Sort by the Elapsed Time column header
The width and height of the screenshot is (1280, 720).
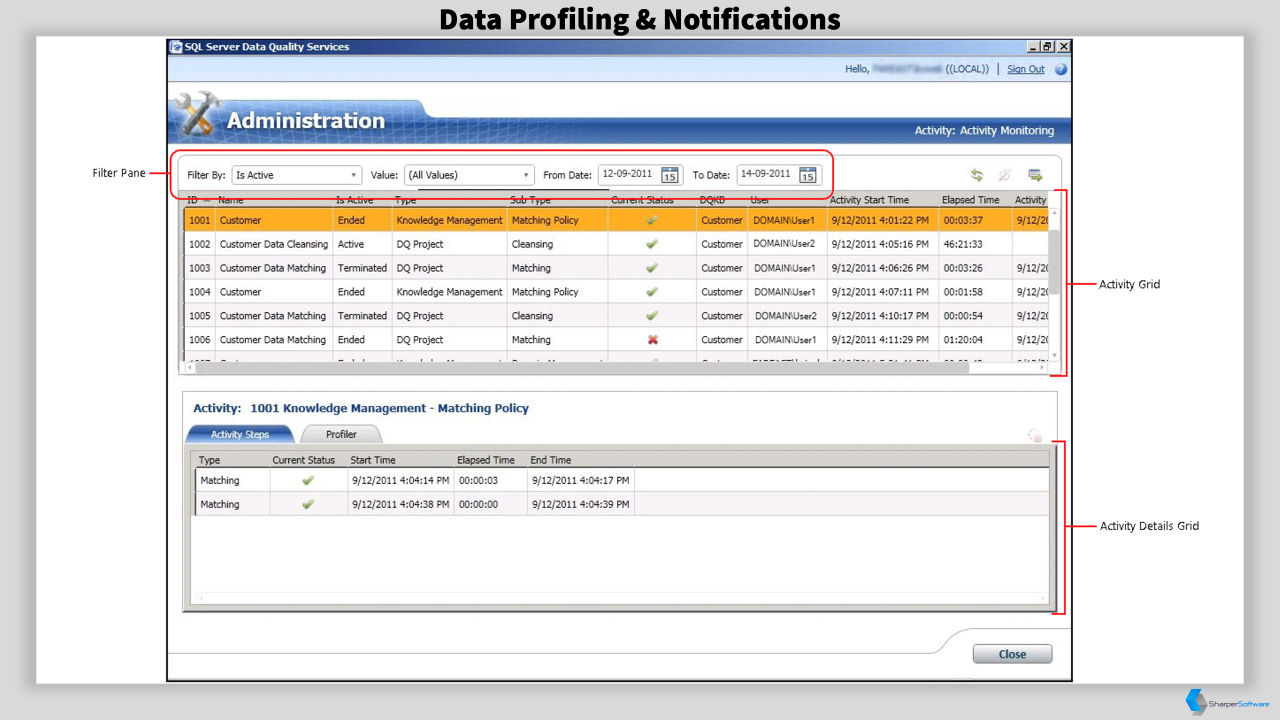[970, 200]
